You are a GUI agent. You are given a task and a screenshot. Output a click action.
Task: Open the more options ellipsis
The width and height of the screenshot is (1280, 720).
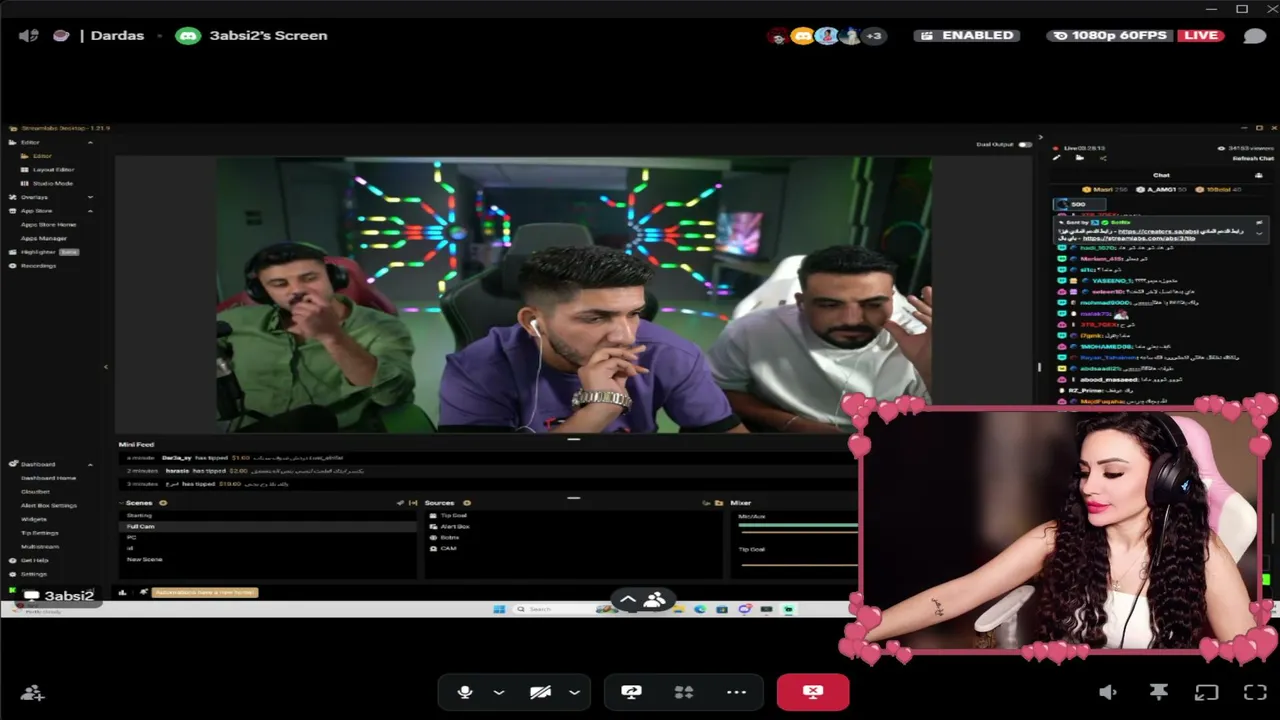click(737, 692)
